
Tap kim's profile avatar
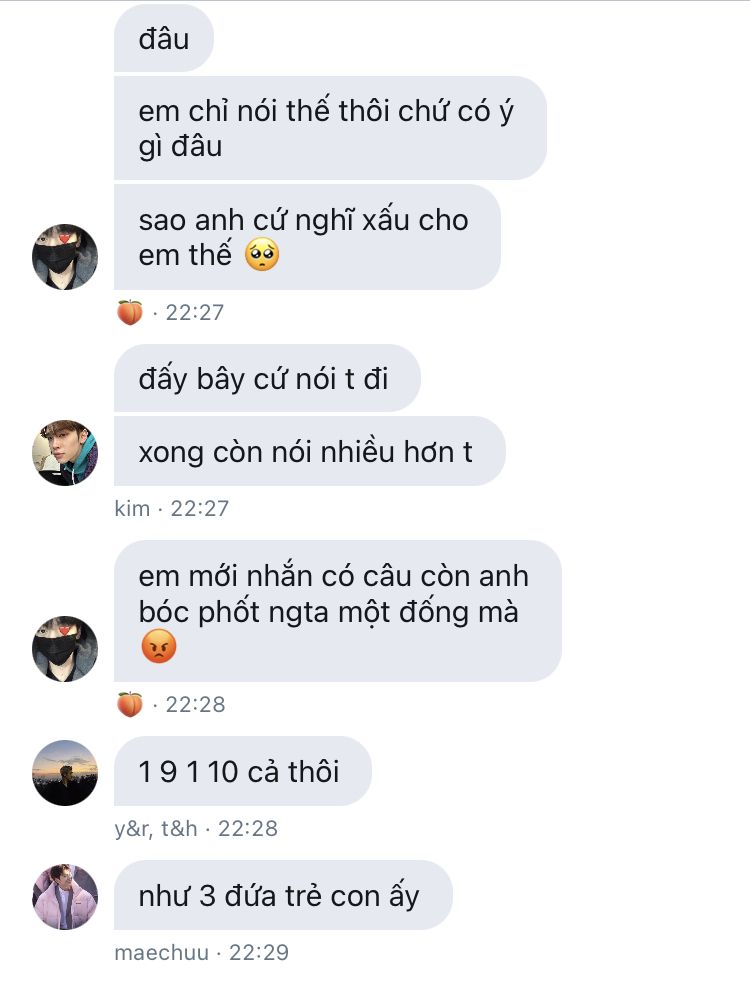pyautogui.click(x=65, y=453)
